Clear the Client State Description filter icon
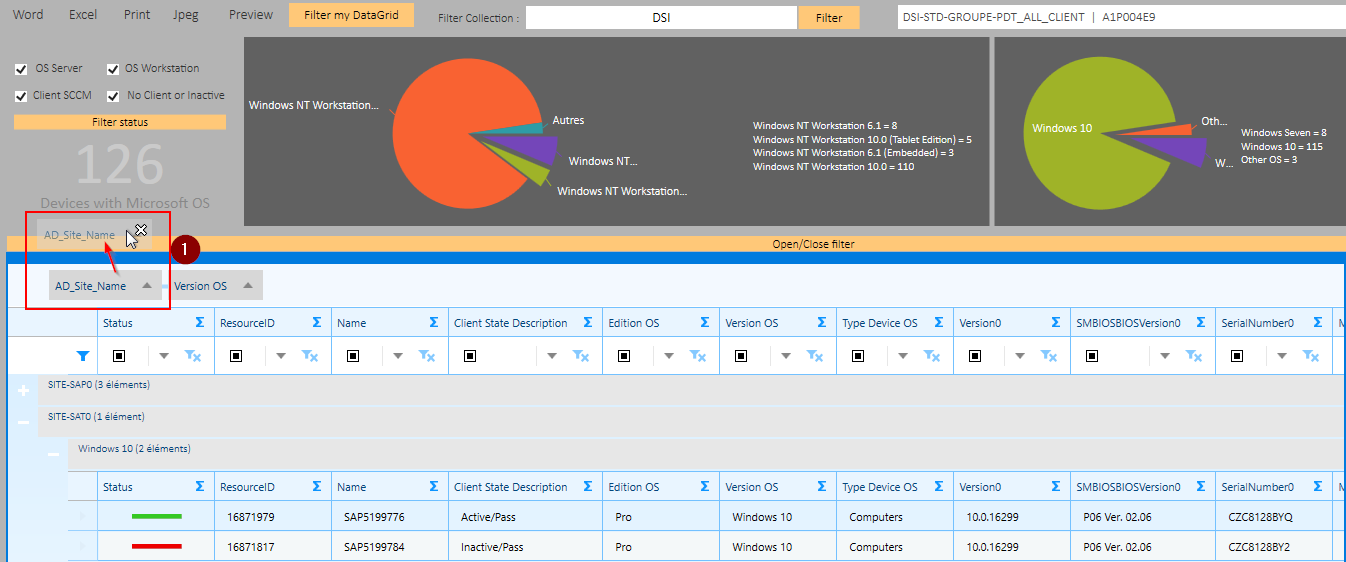This screenshot has height=562, width=1346. click(x=582, y=355)
